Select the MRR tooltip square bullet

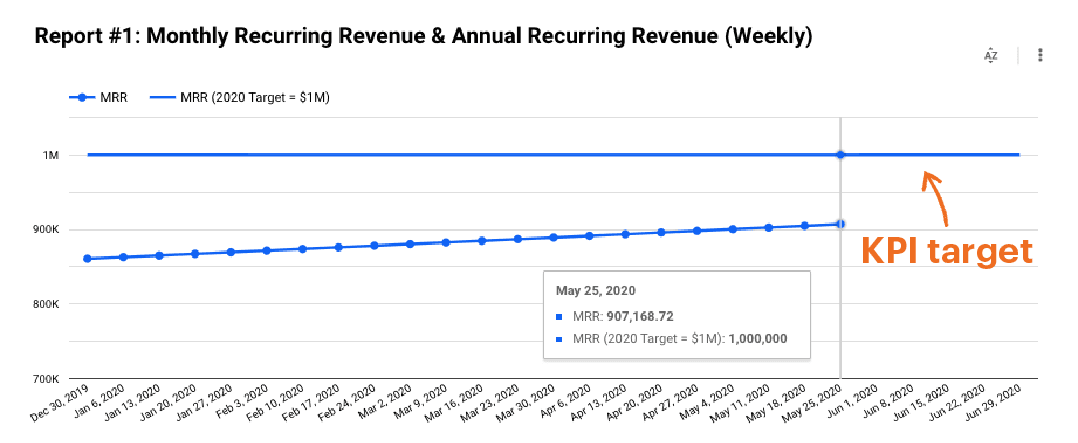click(x=559, y=317)
